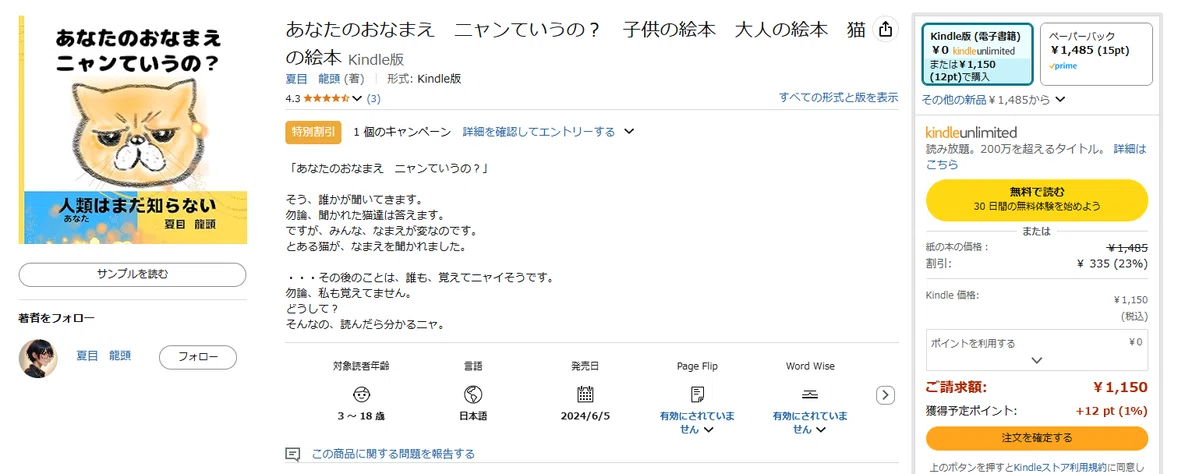
Task: Click the release date calendar icon
Action: point(586,394)
